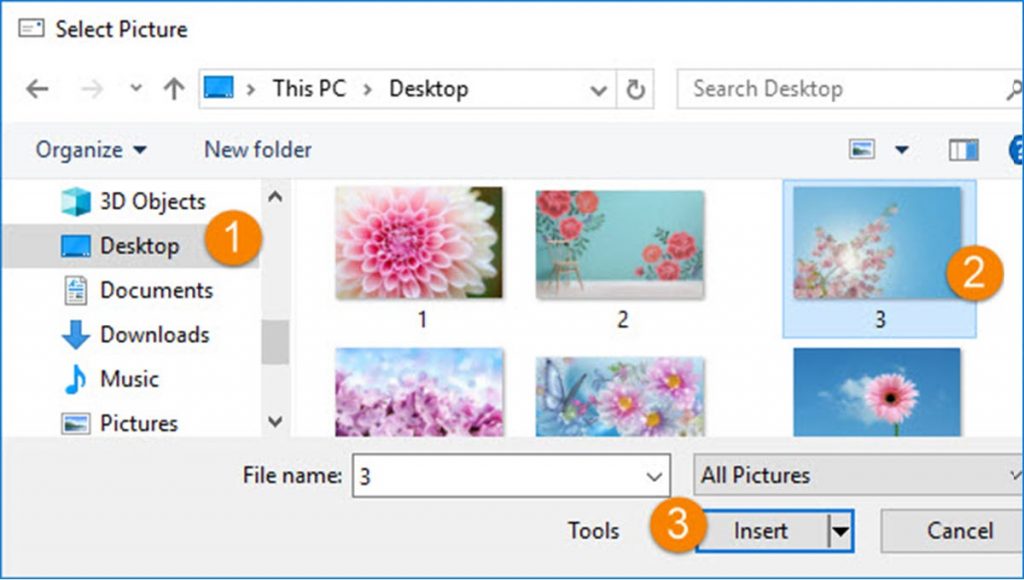Navigate back with the back arrow
The image size is (1024, 580).
pos(37,88)
